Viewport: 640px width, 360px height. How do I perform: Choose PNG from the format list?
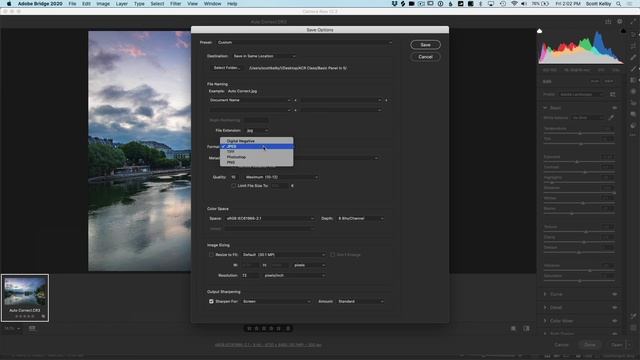pos(257,162)
